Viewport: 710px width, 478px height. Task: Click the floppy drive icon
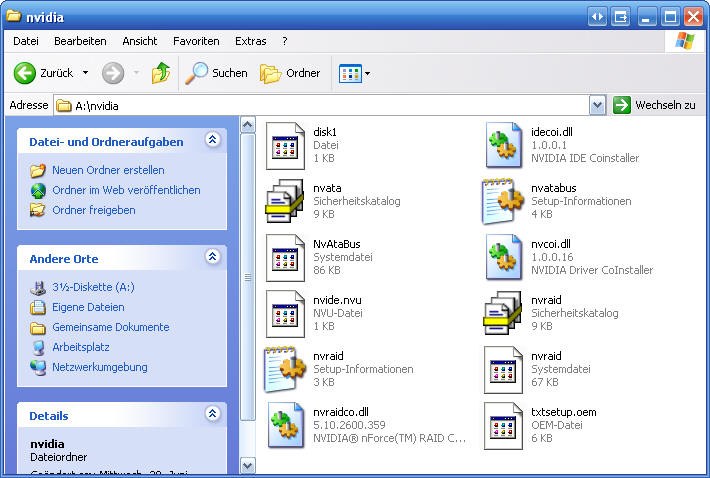[x=38, y=287]
